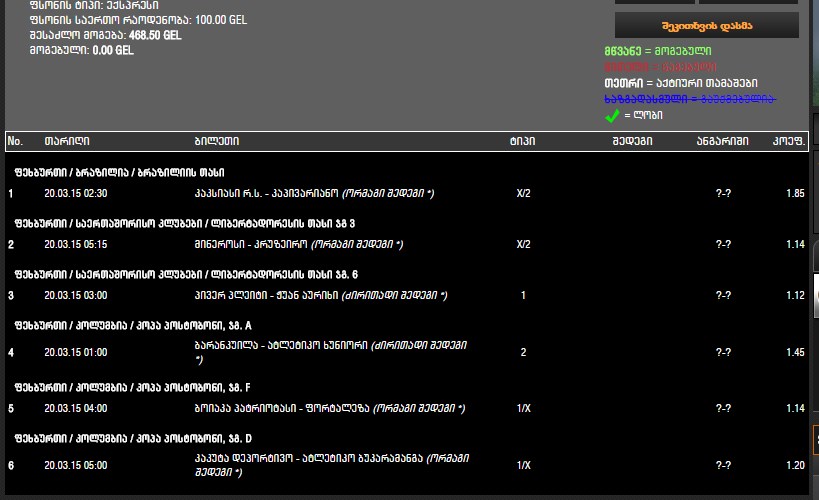Image resolution: width=819 pixels, height=500 pixels.
Task: Click the orange შეკითხვის დასმა button
Action: click(x=707, y=26)
